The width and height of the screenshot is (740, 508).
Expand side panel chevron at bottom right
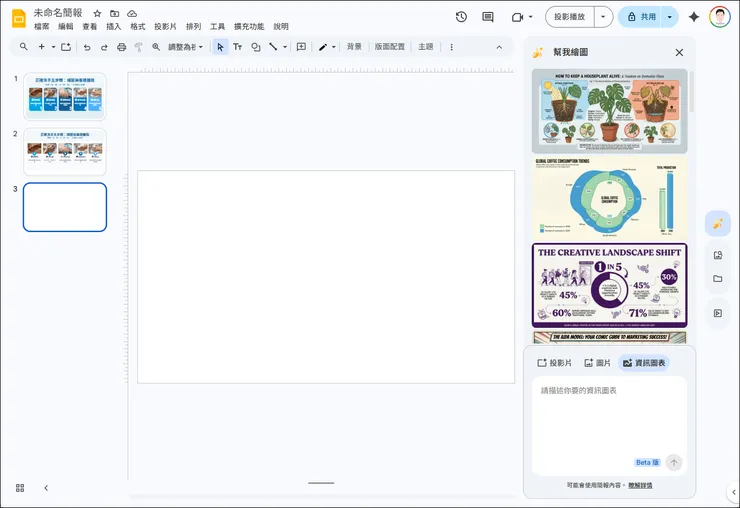pos(734,492)
